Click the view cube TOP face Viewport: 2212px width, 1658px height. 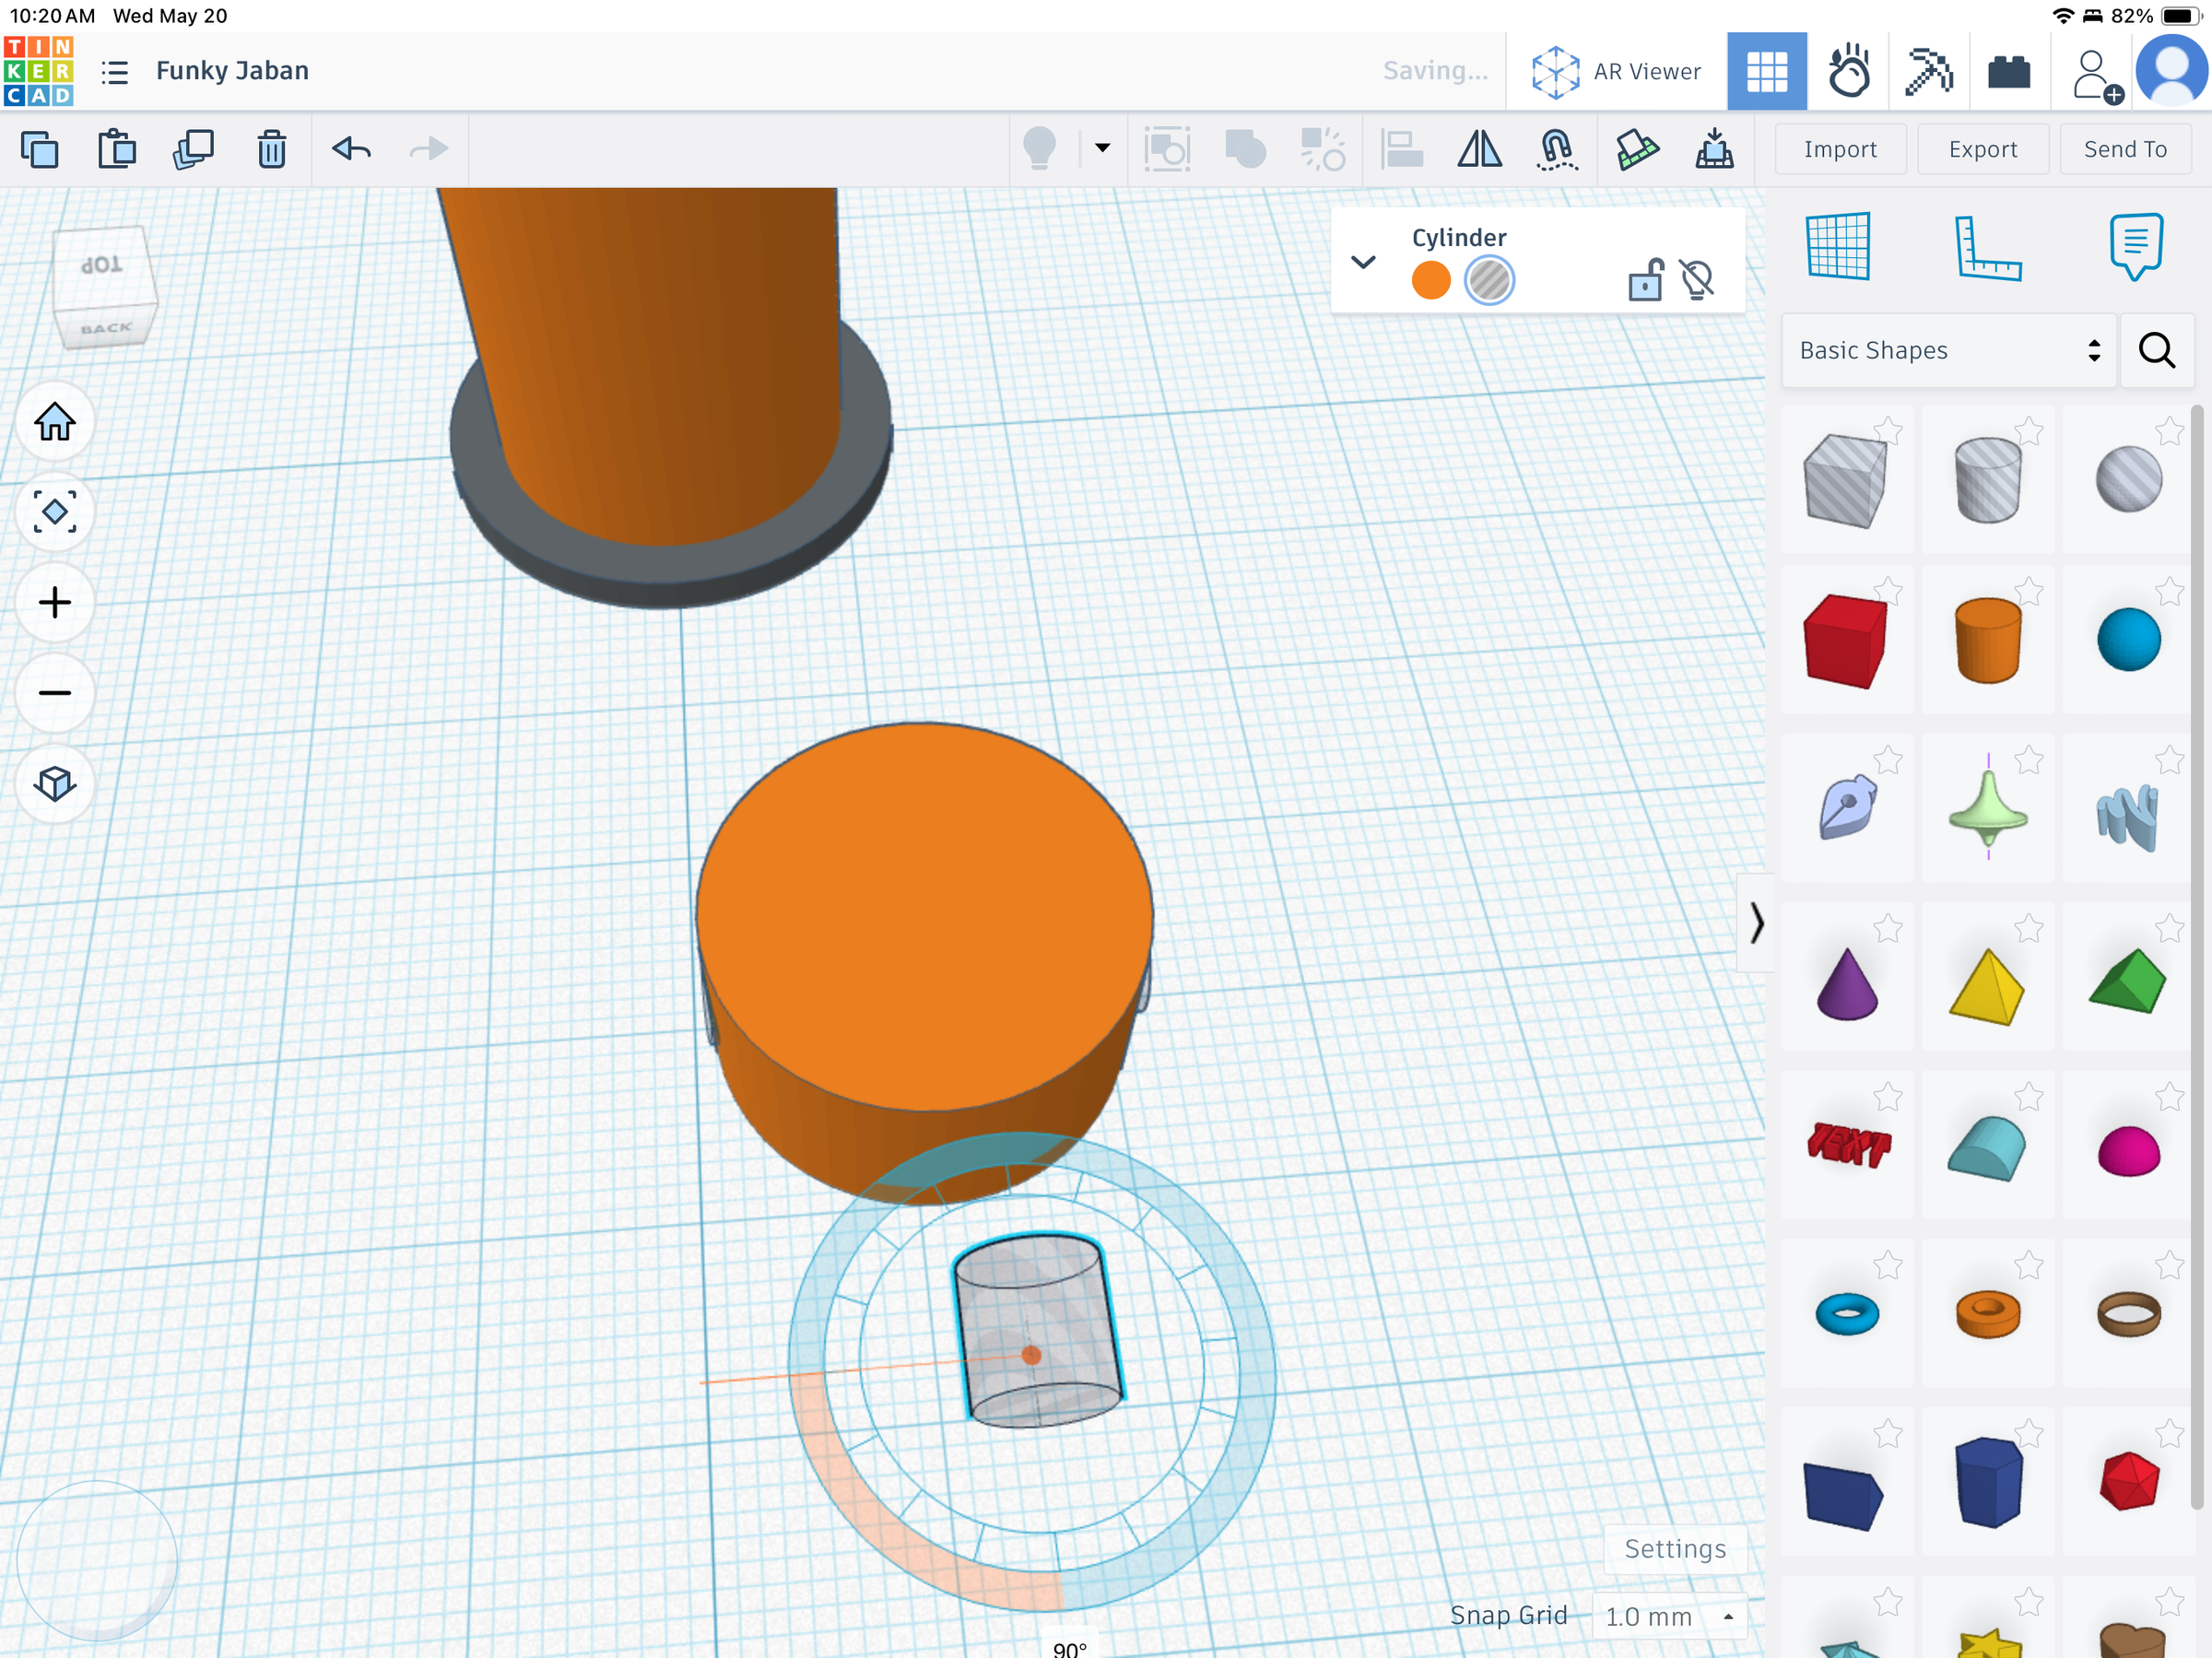103,267
